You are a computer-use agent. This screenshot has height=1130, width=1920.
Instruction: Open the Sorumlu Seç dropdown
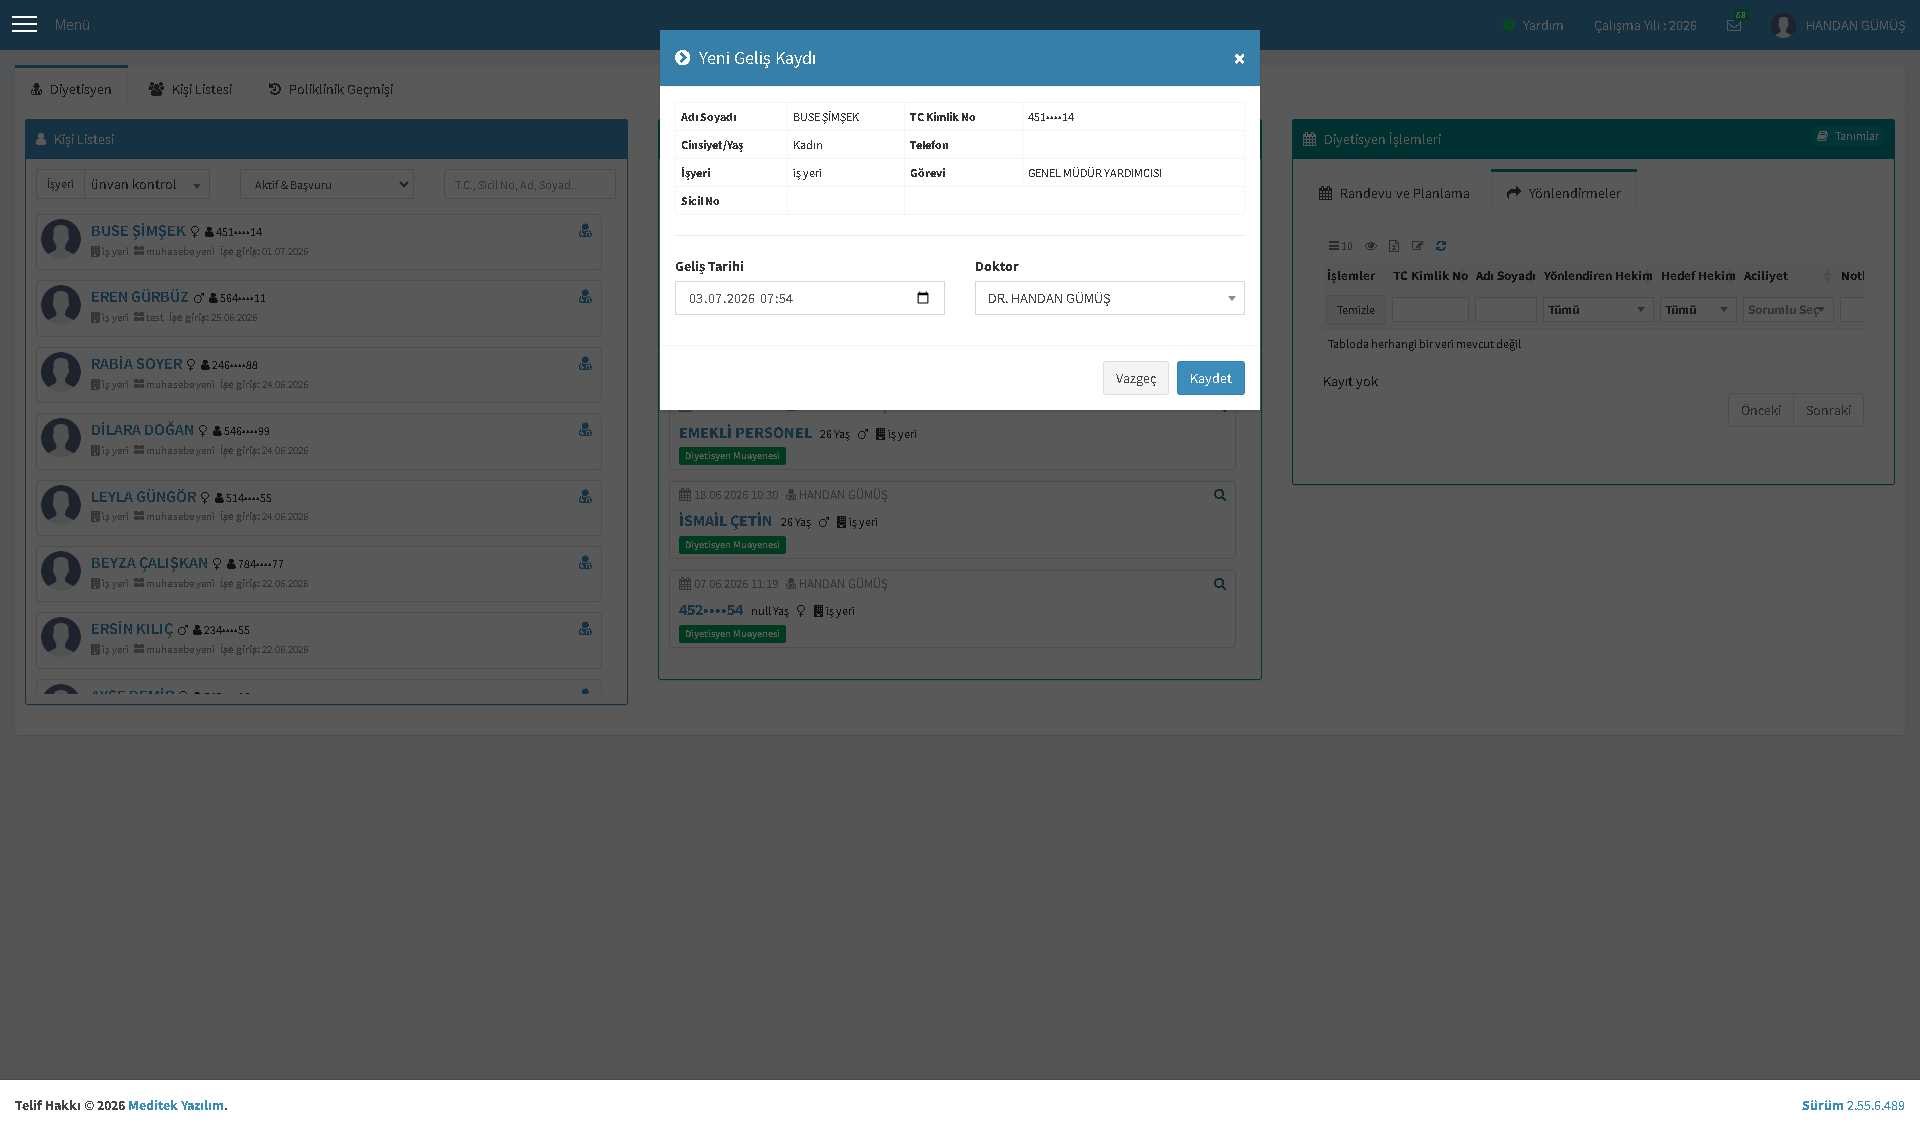(1788, 310)
